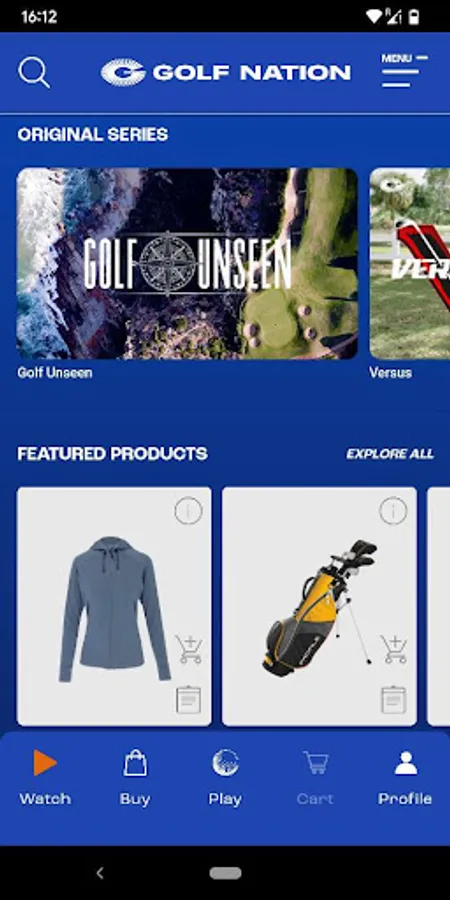Image resolution: width=450 pixels, height=900 pixels.
Task: Select the blue hoodie product card
Action: 114,607
